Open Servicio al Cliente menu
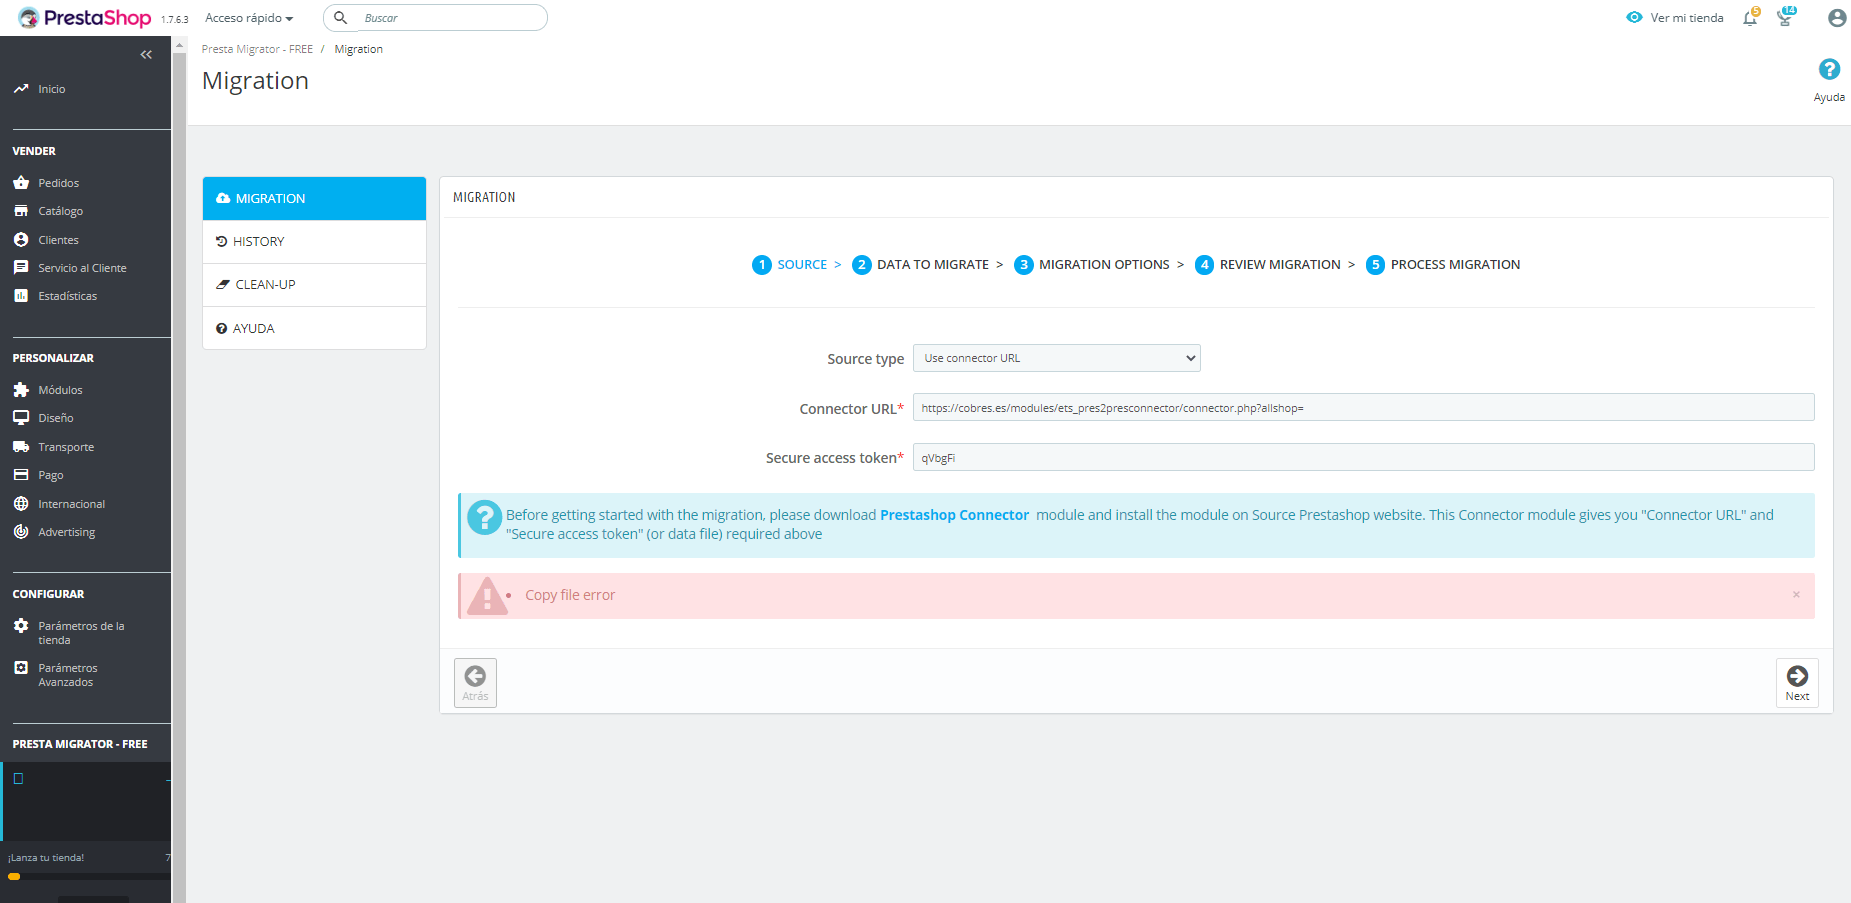This screenshot has height=903, width=1851. click(x=82, y=268)
